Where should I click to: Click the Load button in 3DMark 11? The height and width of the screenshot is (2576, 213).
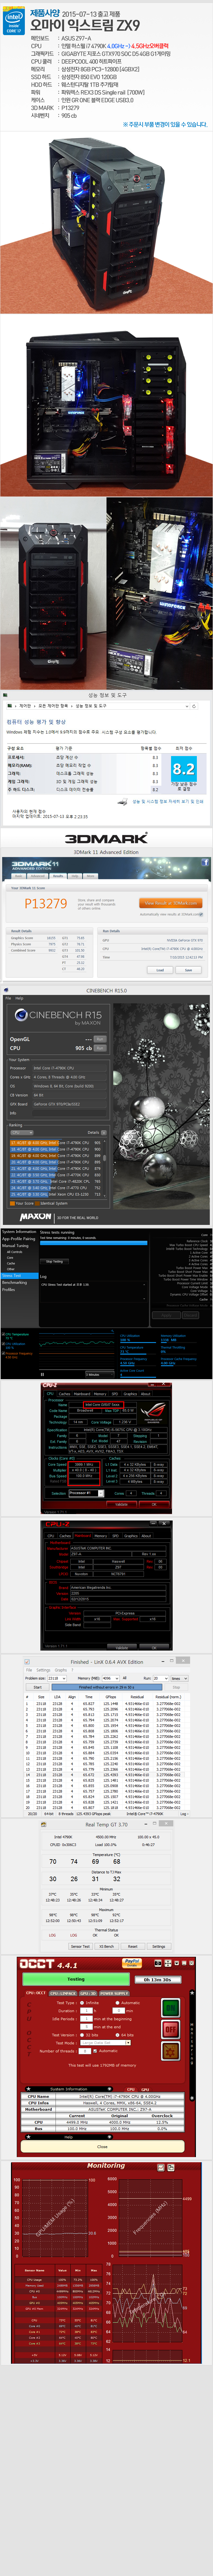click(160, 970)
